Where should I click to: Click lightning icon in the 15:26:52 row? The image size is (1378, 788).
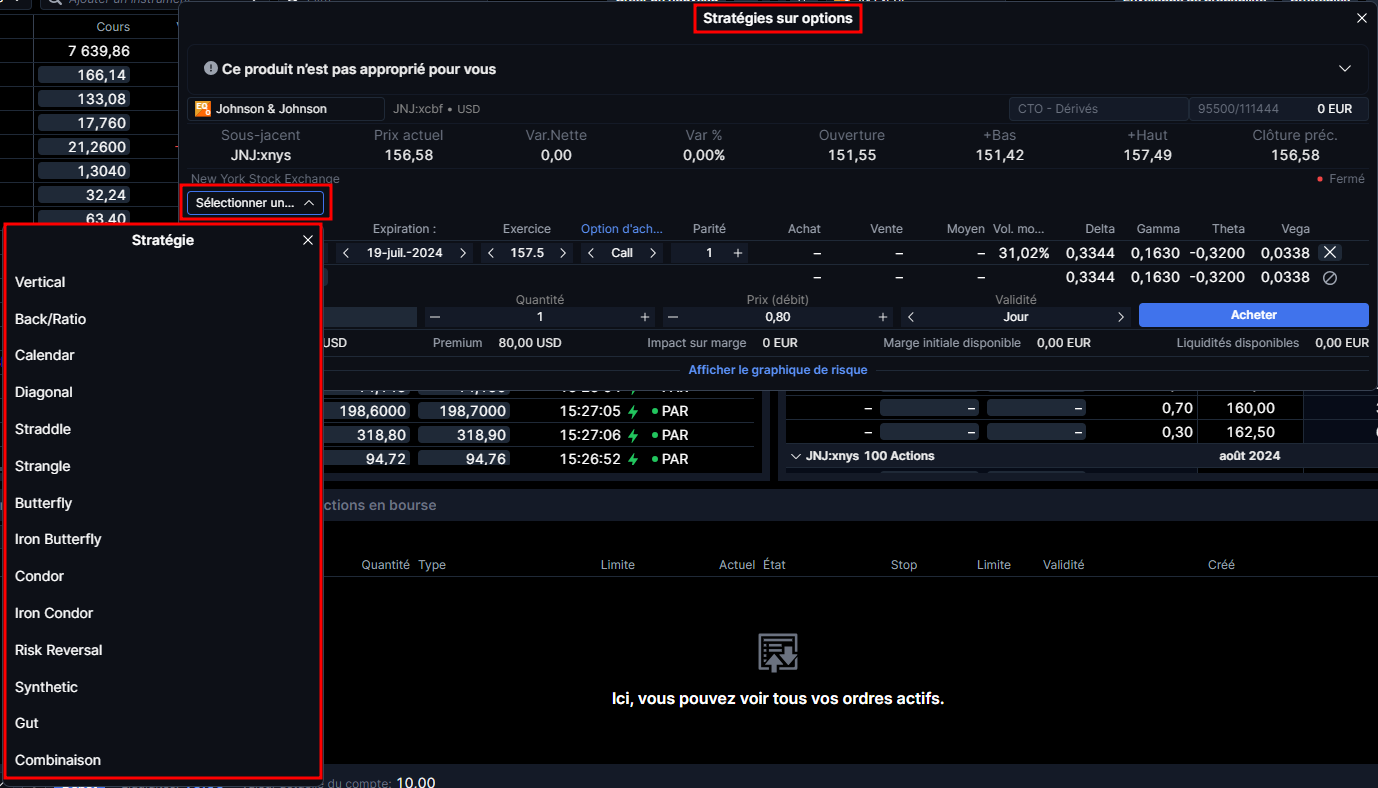click(x=633, y=459)
